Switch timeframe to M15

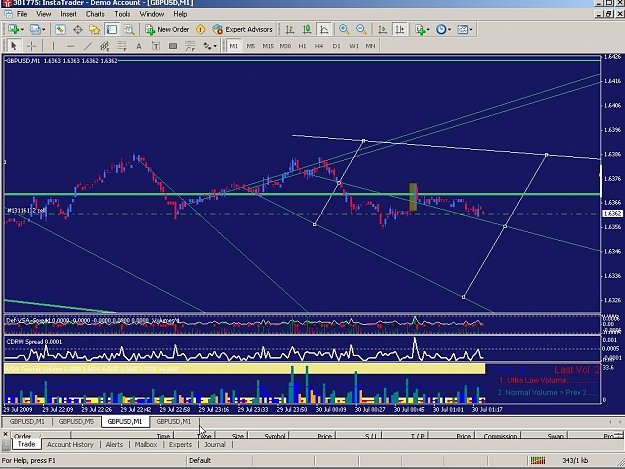pos(268,46)
